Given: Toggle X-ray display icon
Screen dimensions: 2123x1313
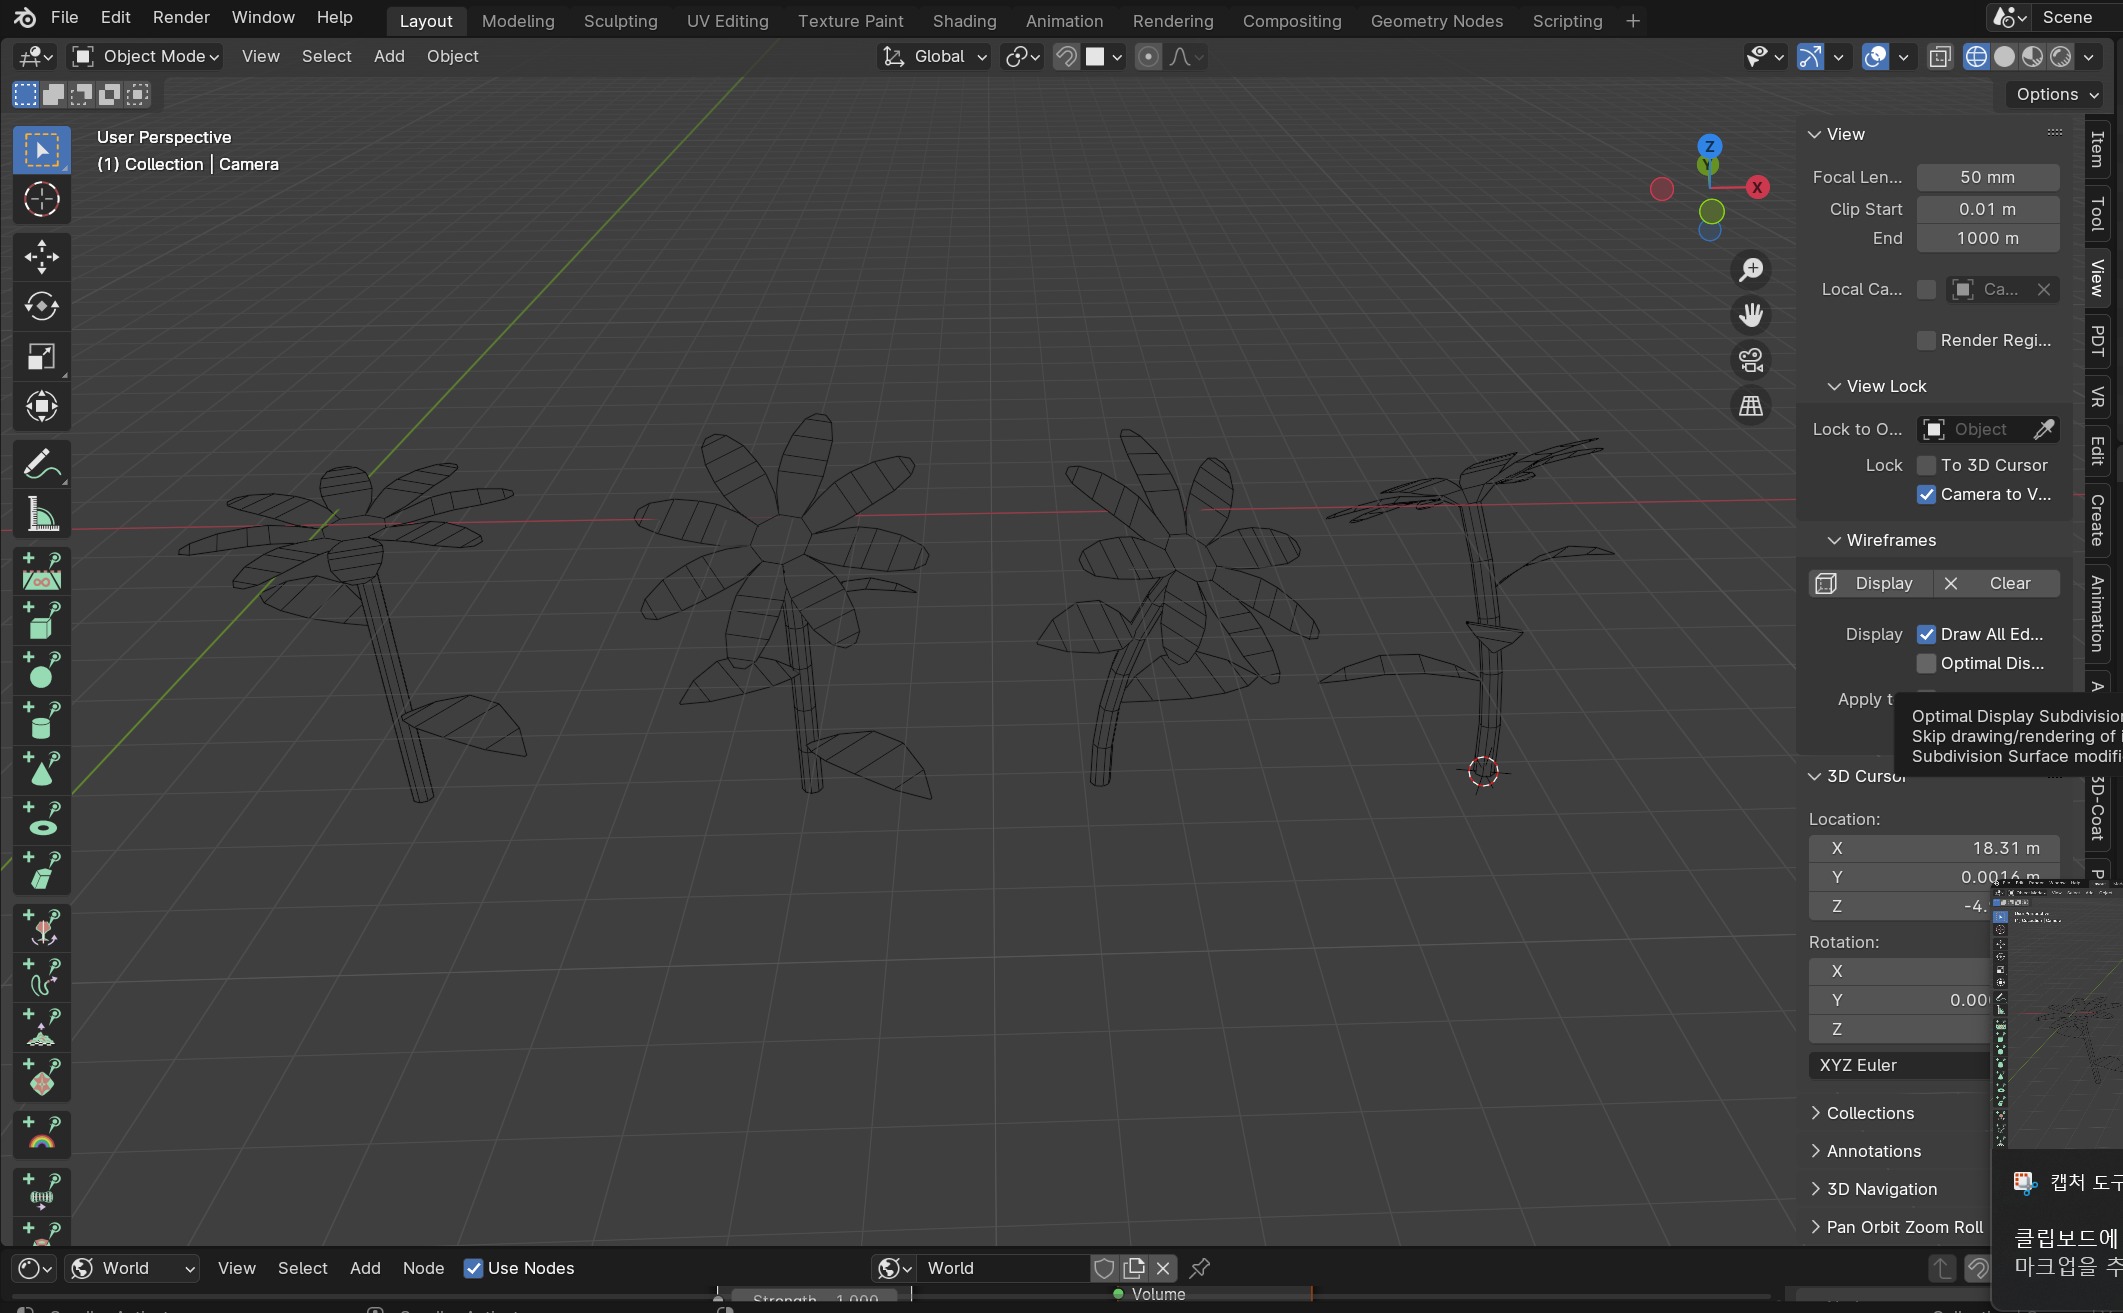Looking at the screenshot, I should click(x=1940, y=57).
